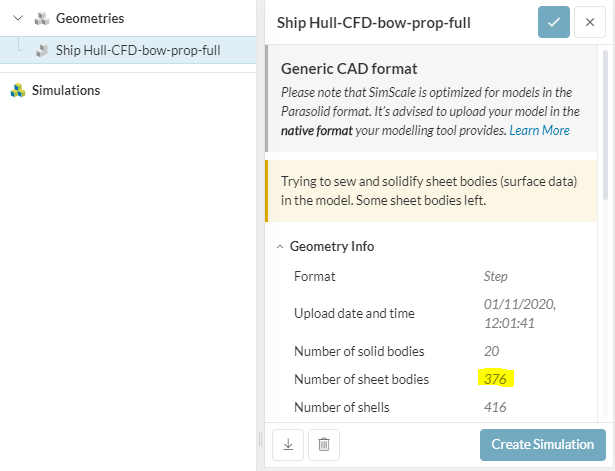Image resolution: width=615 pixels, height=471 pixels.
Task: Click the highlighted 376 sheet bodies value
Action: 496,379
